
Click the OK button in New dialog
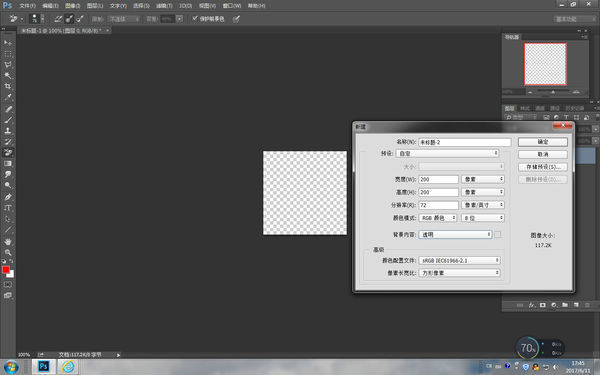[543, 142]
